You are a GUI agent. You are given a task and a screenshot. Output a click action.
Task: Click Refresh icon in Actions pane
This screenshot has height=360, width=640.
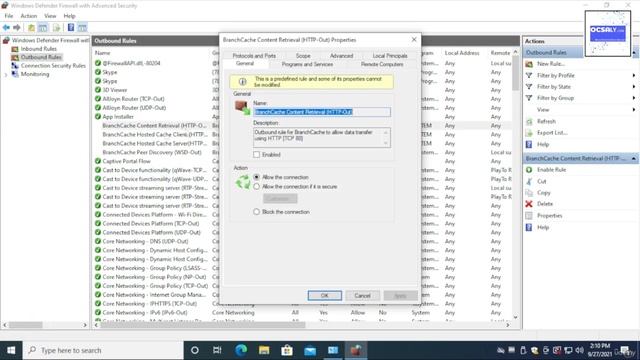pyautogui.click(x=529, y=122)
